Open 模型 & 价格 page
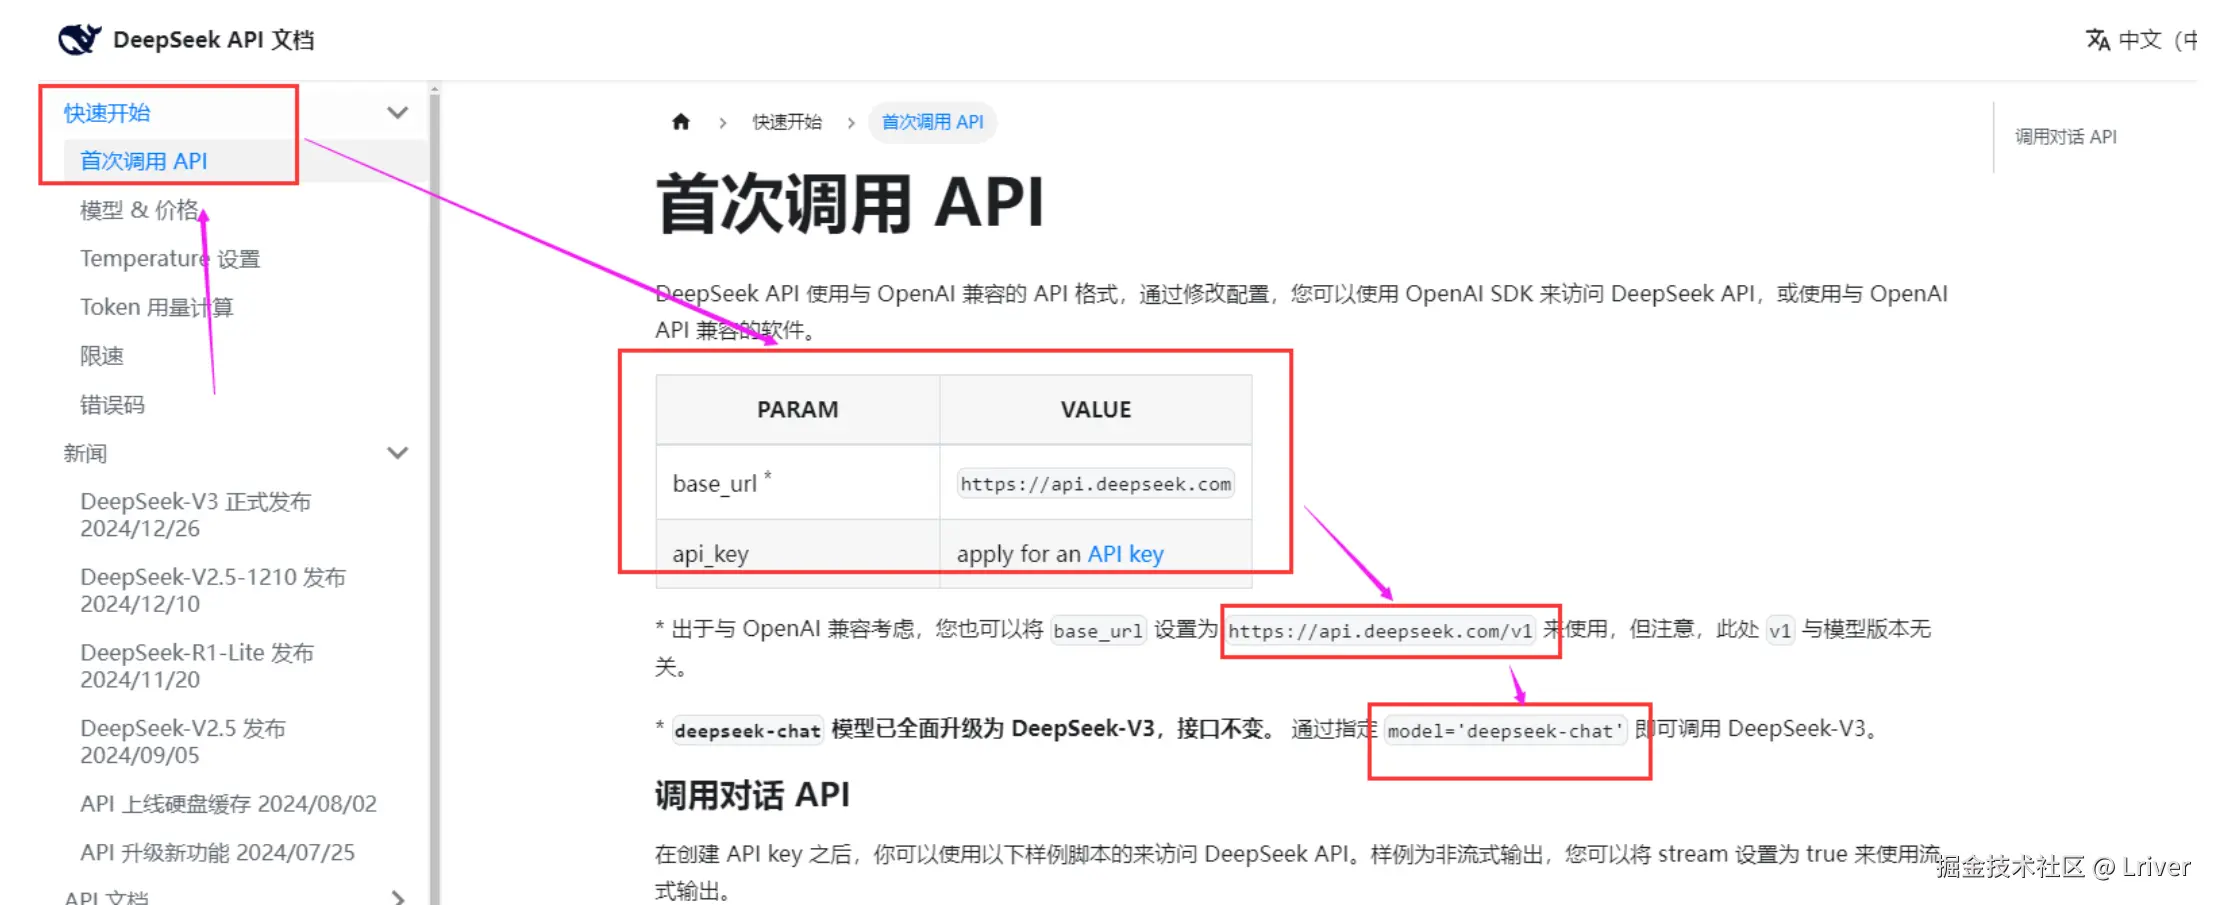Viewport: 2215px width, 905px height. pyautogui.click(x=140, y=210)
